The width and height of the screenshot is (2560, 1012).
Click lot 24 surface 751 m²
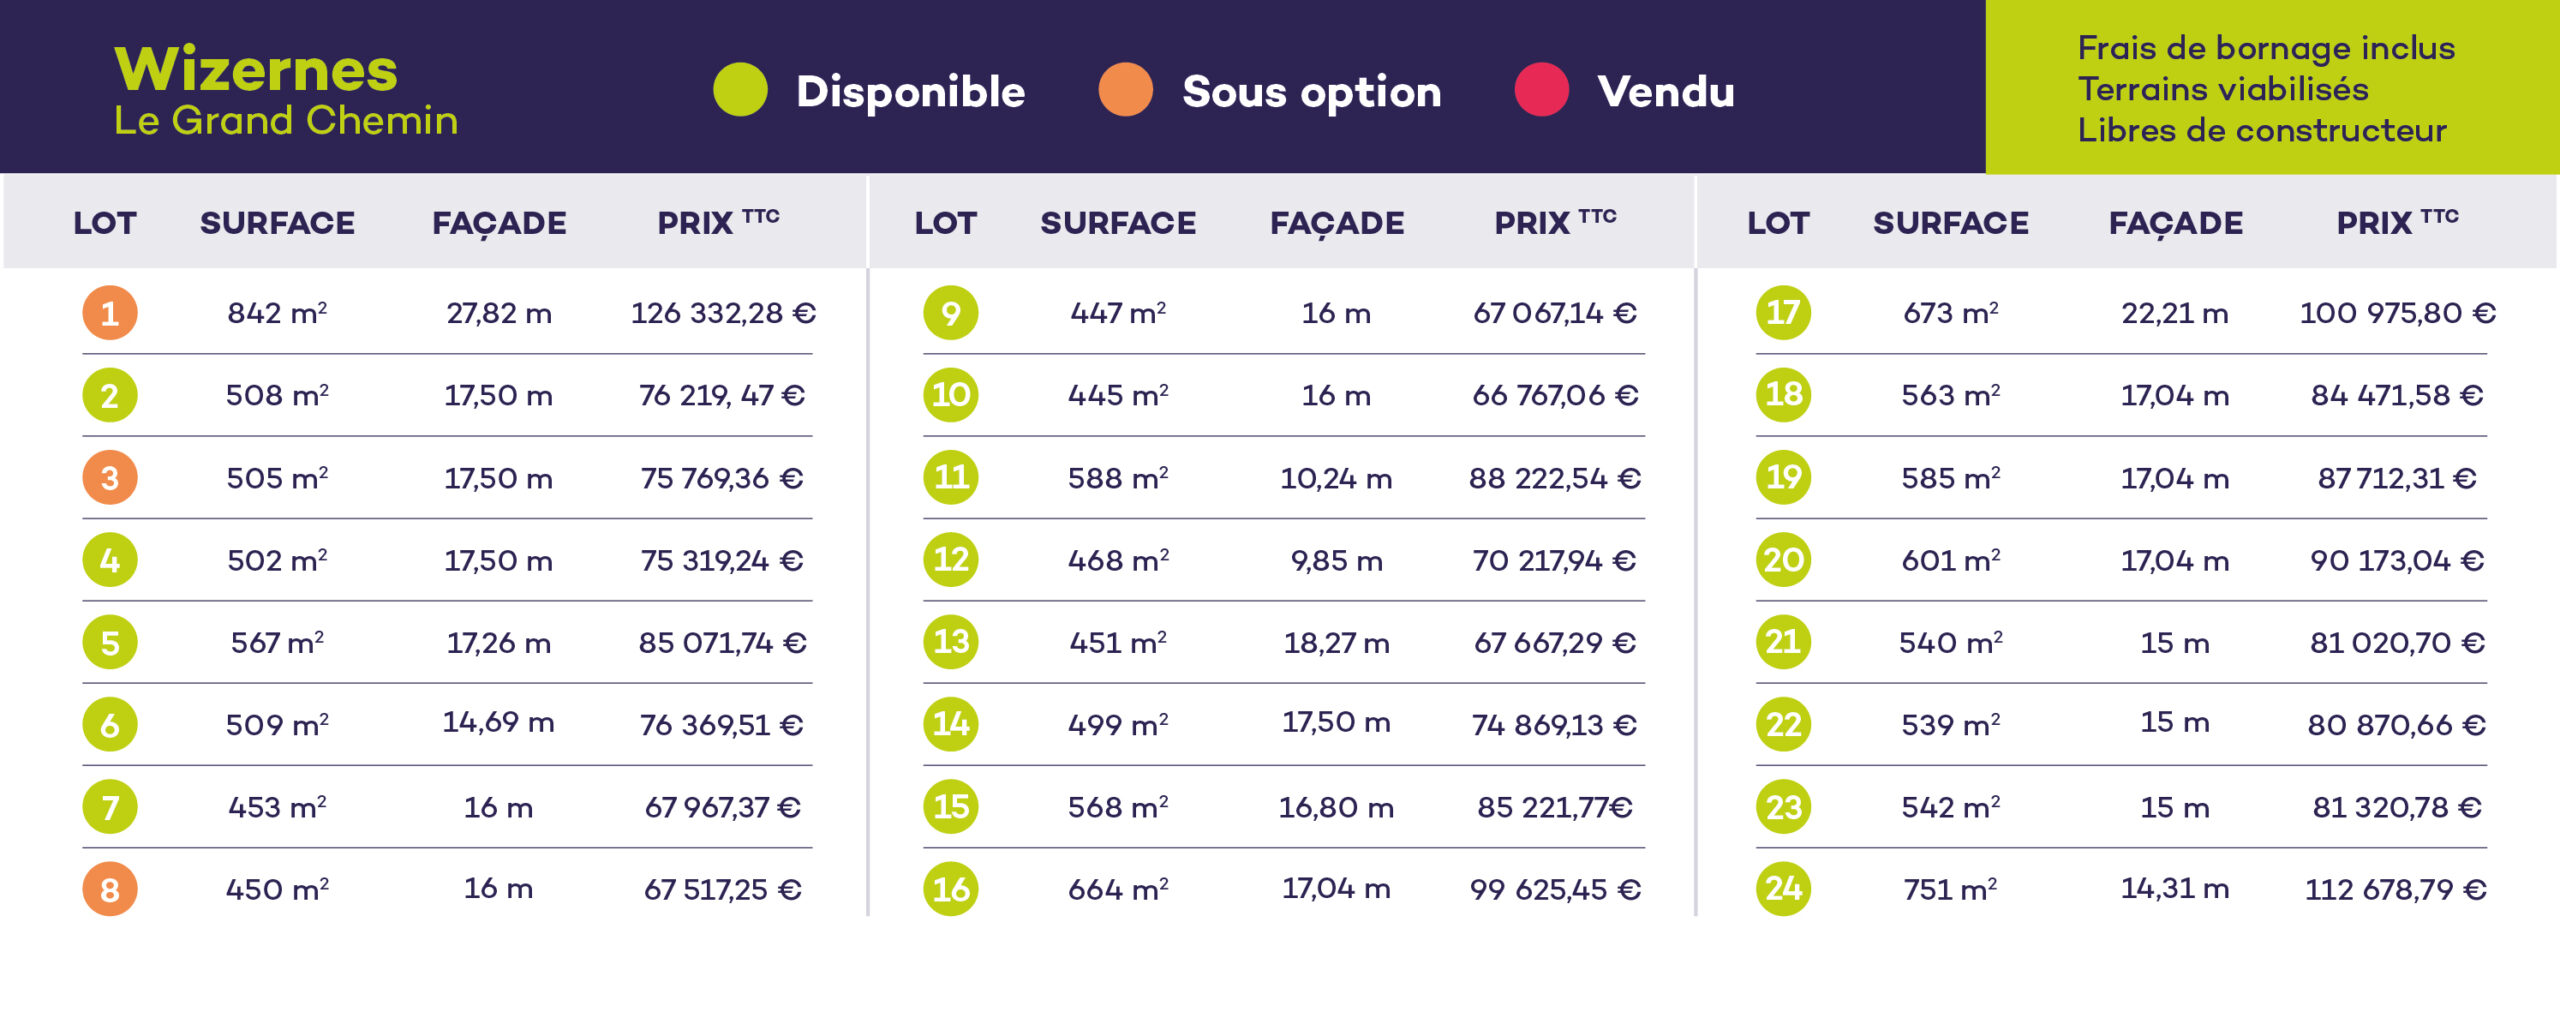point(1950,889)
